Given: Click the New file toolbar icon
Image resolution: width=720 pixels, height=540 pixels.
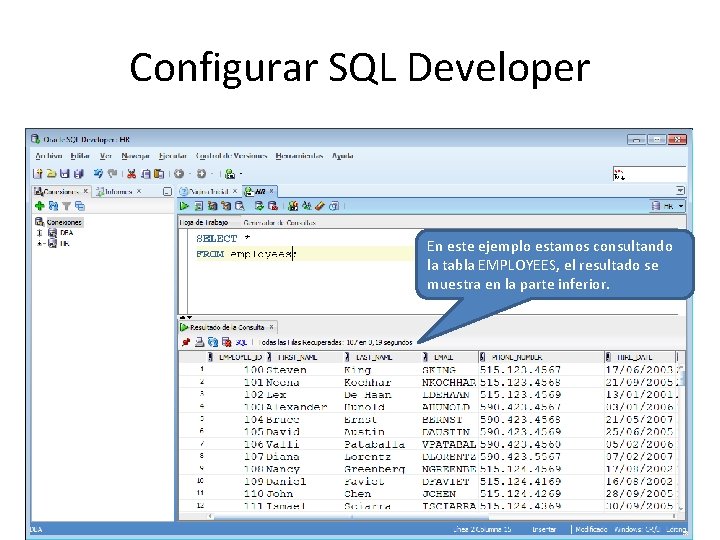Looking at the screenshot, I should (x=38, y=174).
